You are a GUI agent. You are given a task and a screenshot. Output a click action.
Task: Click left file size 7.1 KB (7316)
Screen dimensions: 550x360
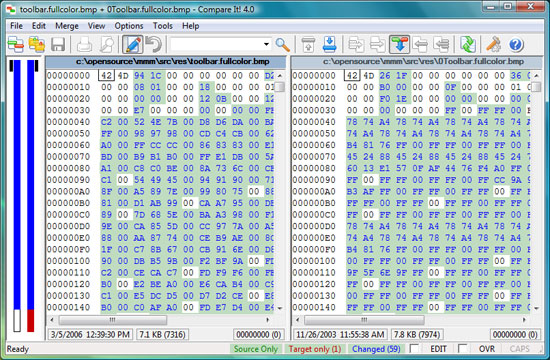pos(162,334)
